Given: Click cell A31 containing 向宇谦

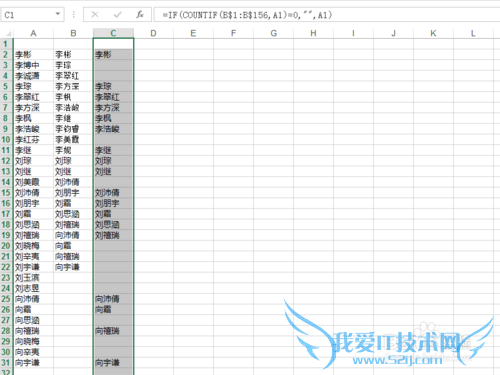Looking at the screenshot, I should tap(33, 363).
